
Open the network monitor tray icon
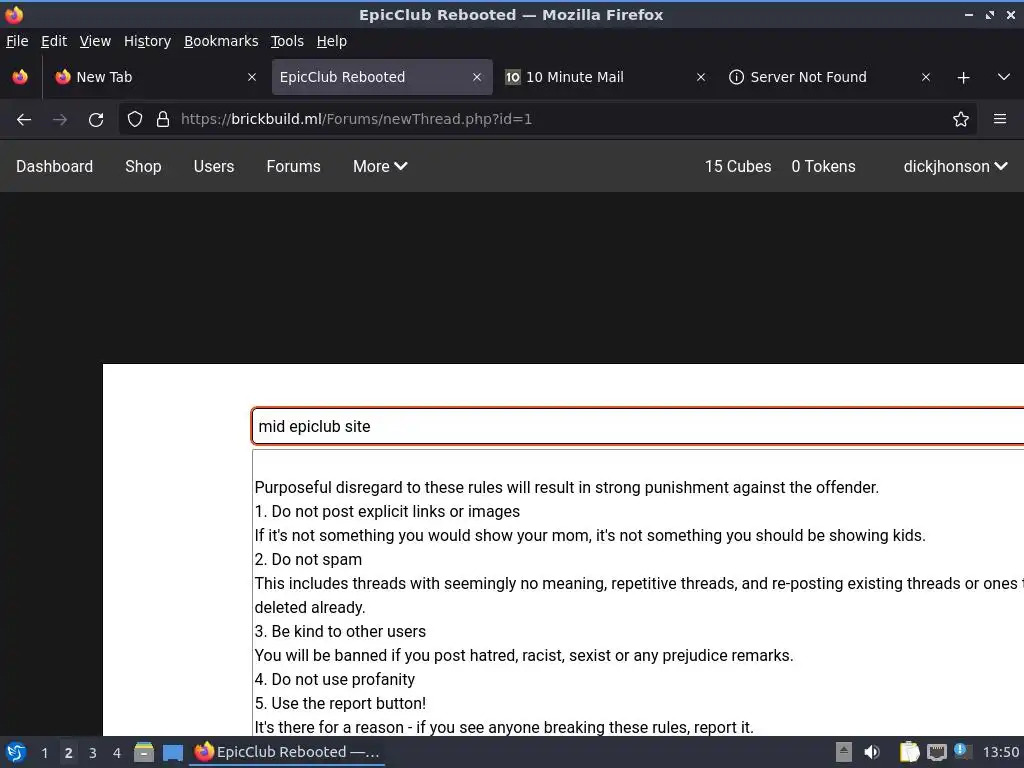pyautogui.click(x=936, y=753)
